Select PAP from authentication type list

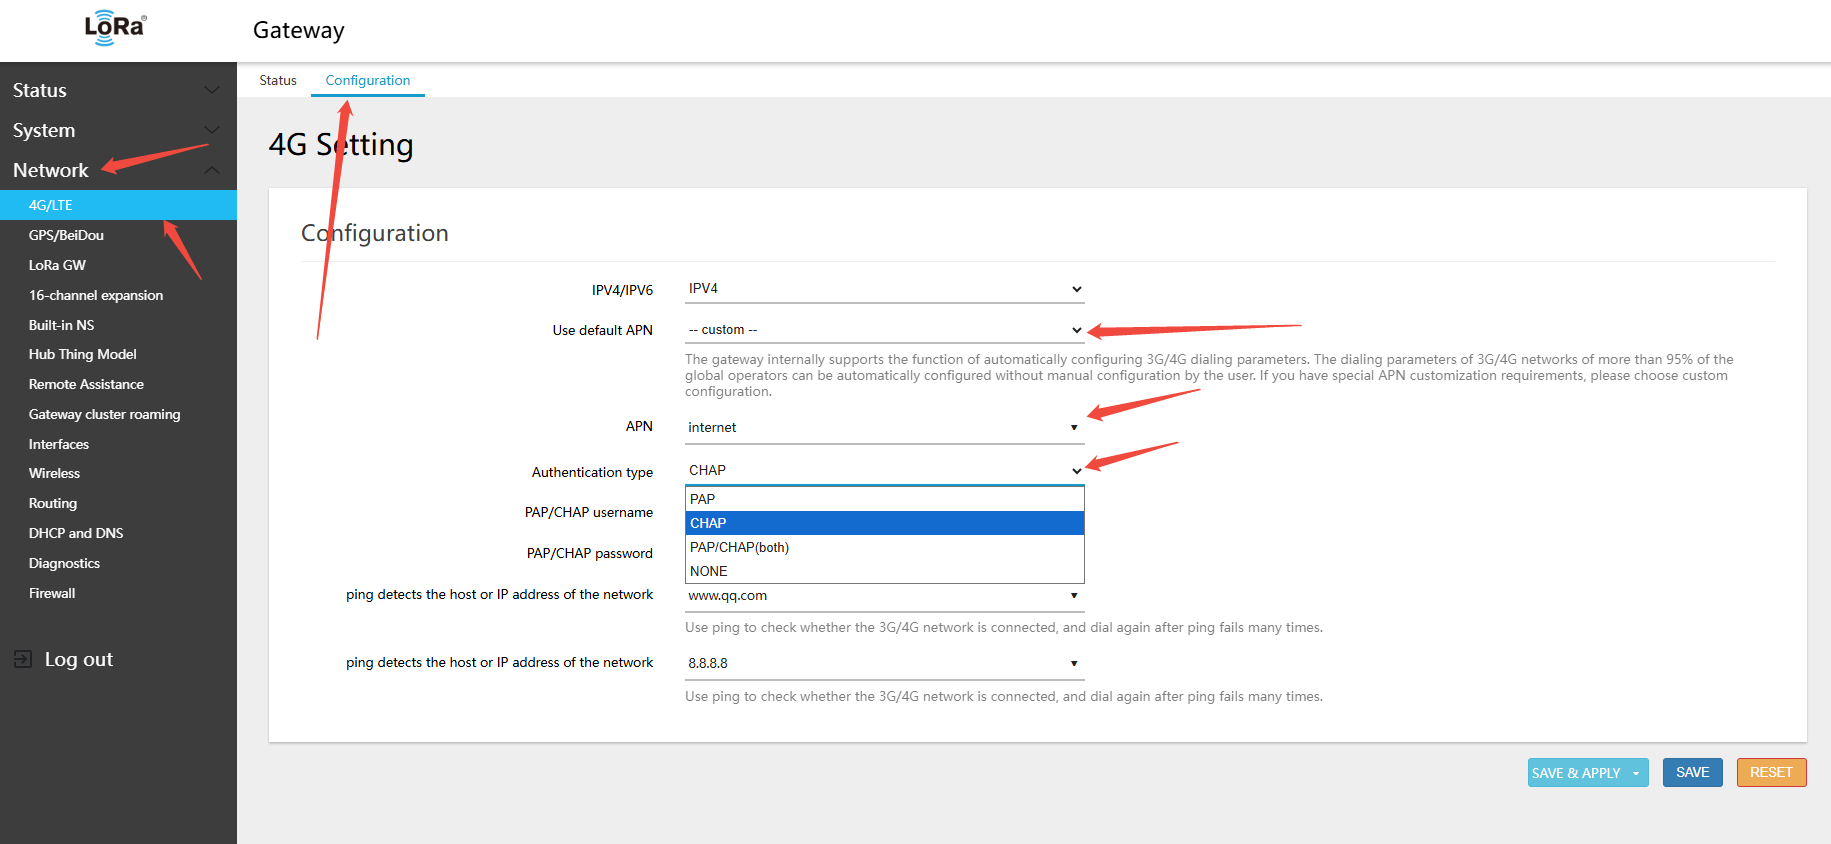(884, 499)
